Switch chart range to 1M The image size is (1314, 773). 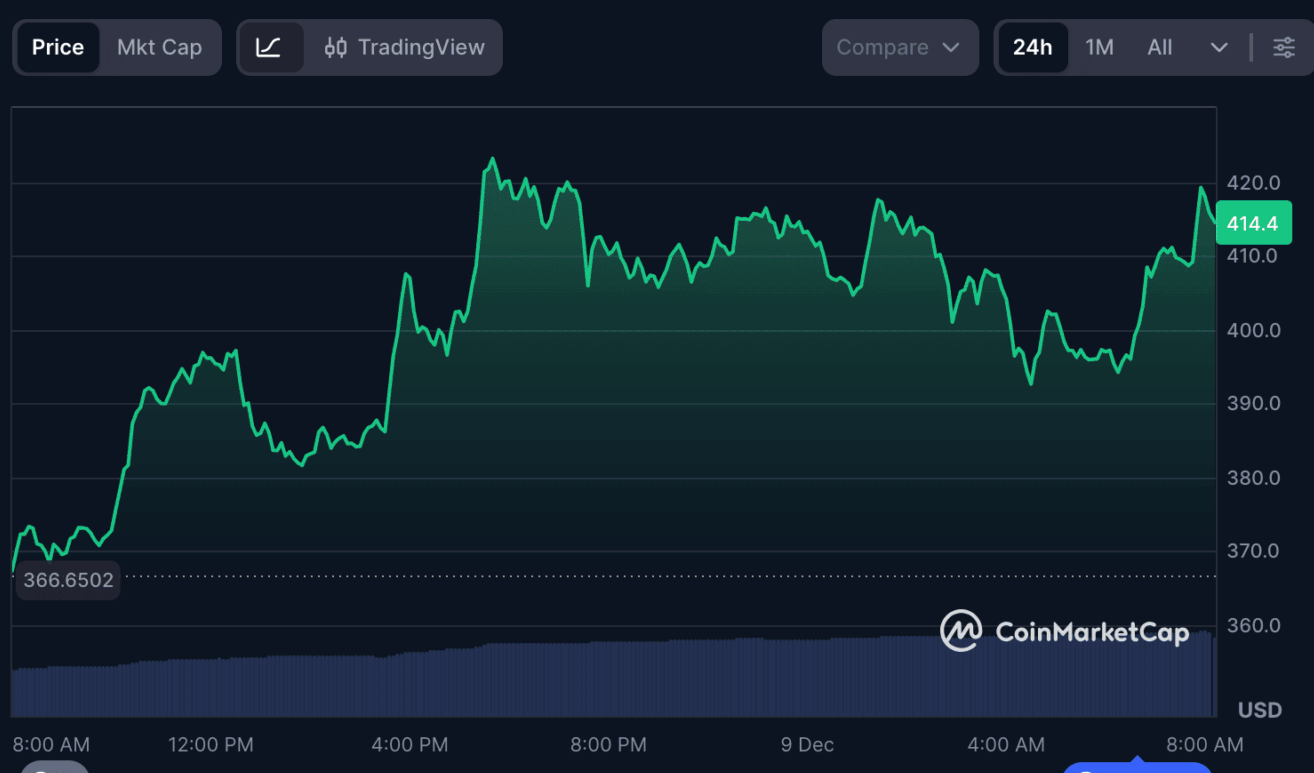(1099, 47)
